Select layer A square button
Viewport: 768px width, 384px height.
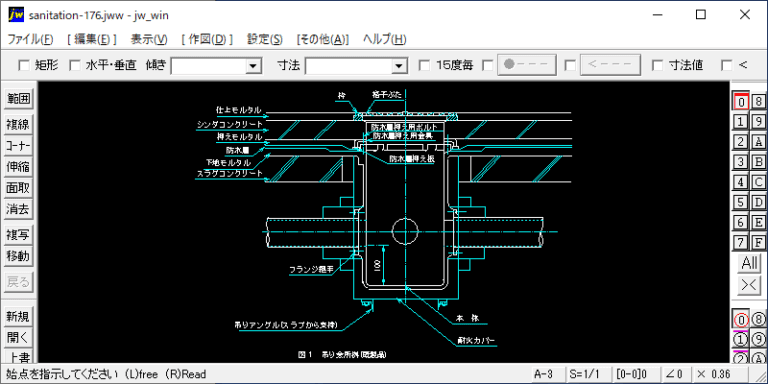pyautogui.click(x=759, y=142)
